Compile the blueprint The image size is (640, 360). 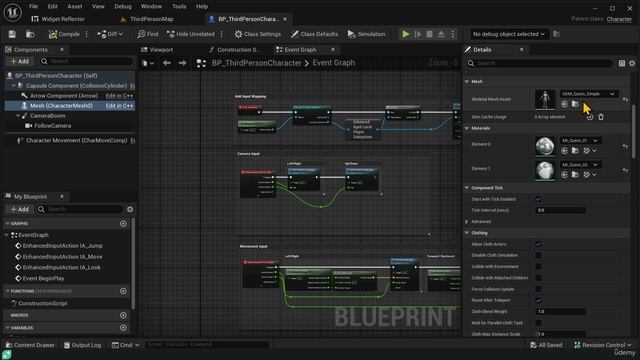click(64, 34)
